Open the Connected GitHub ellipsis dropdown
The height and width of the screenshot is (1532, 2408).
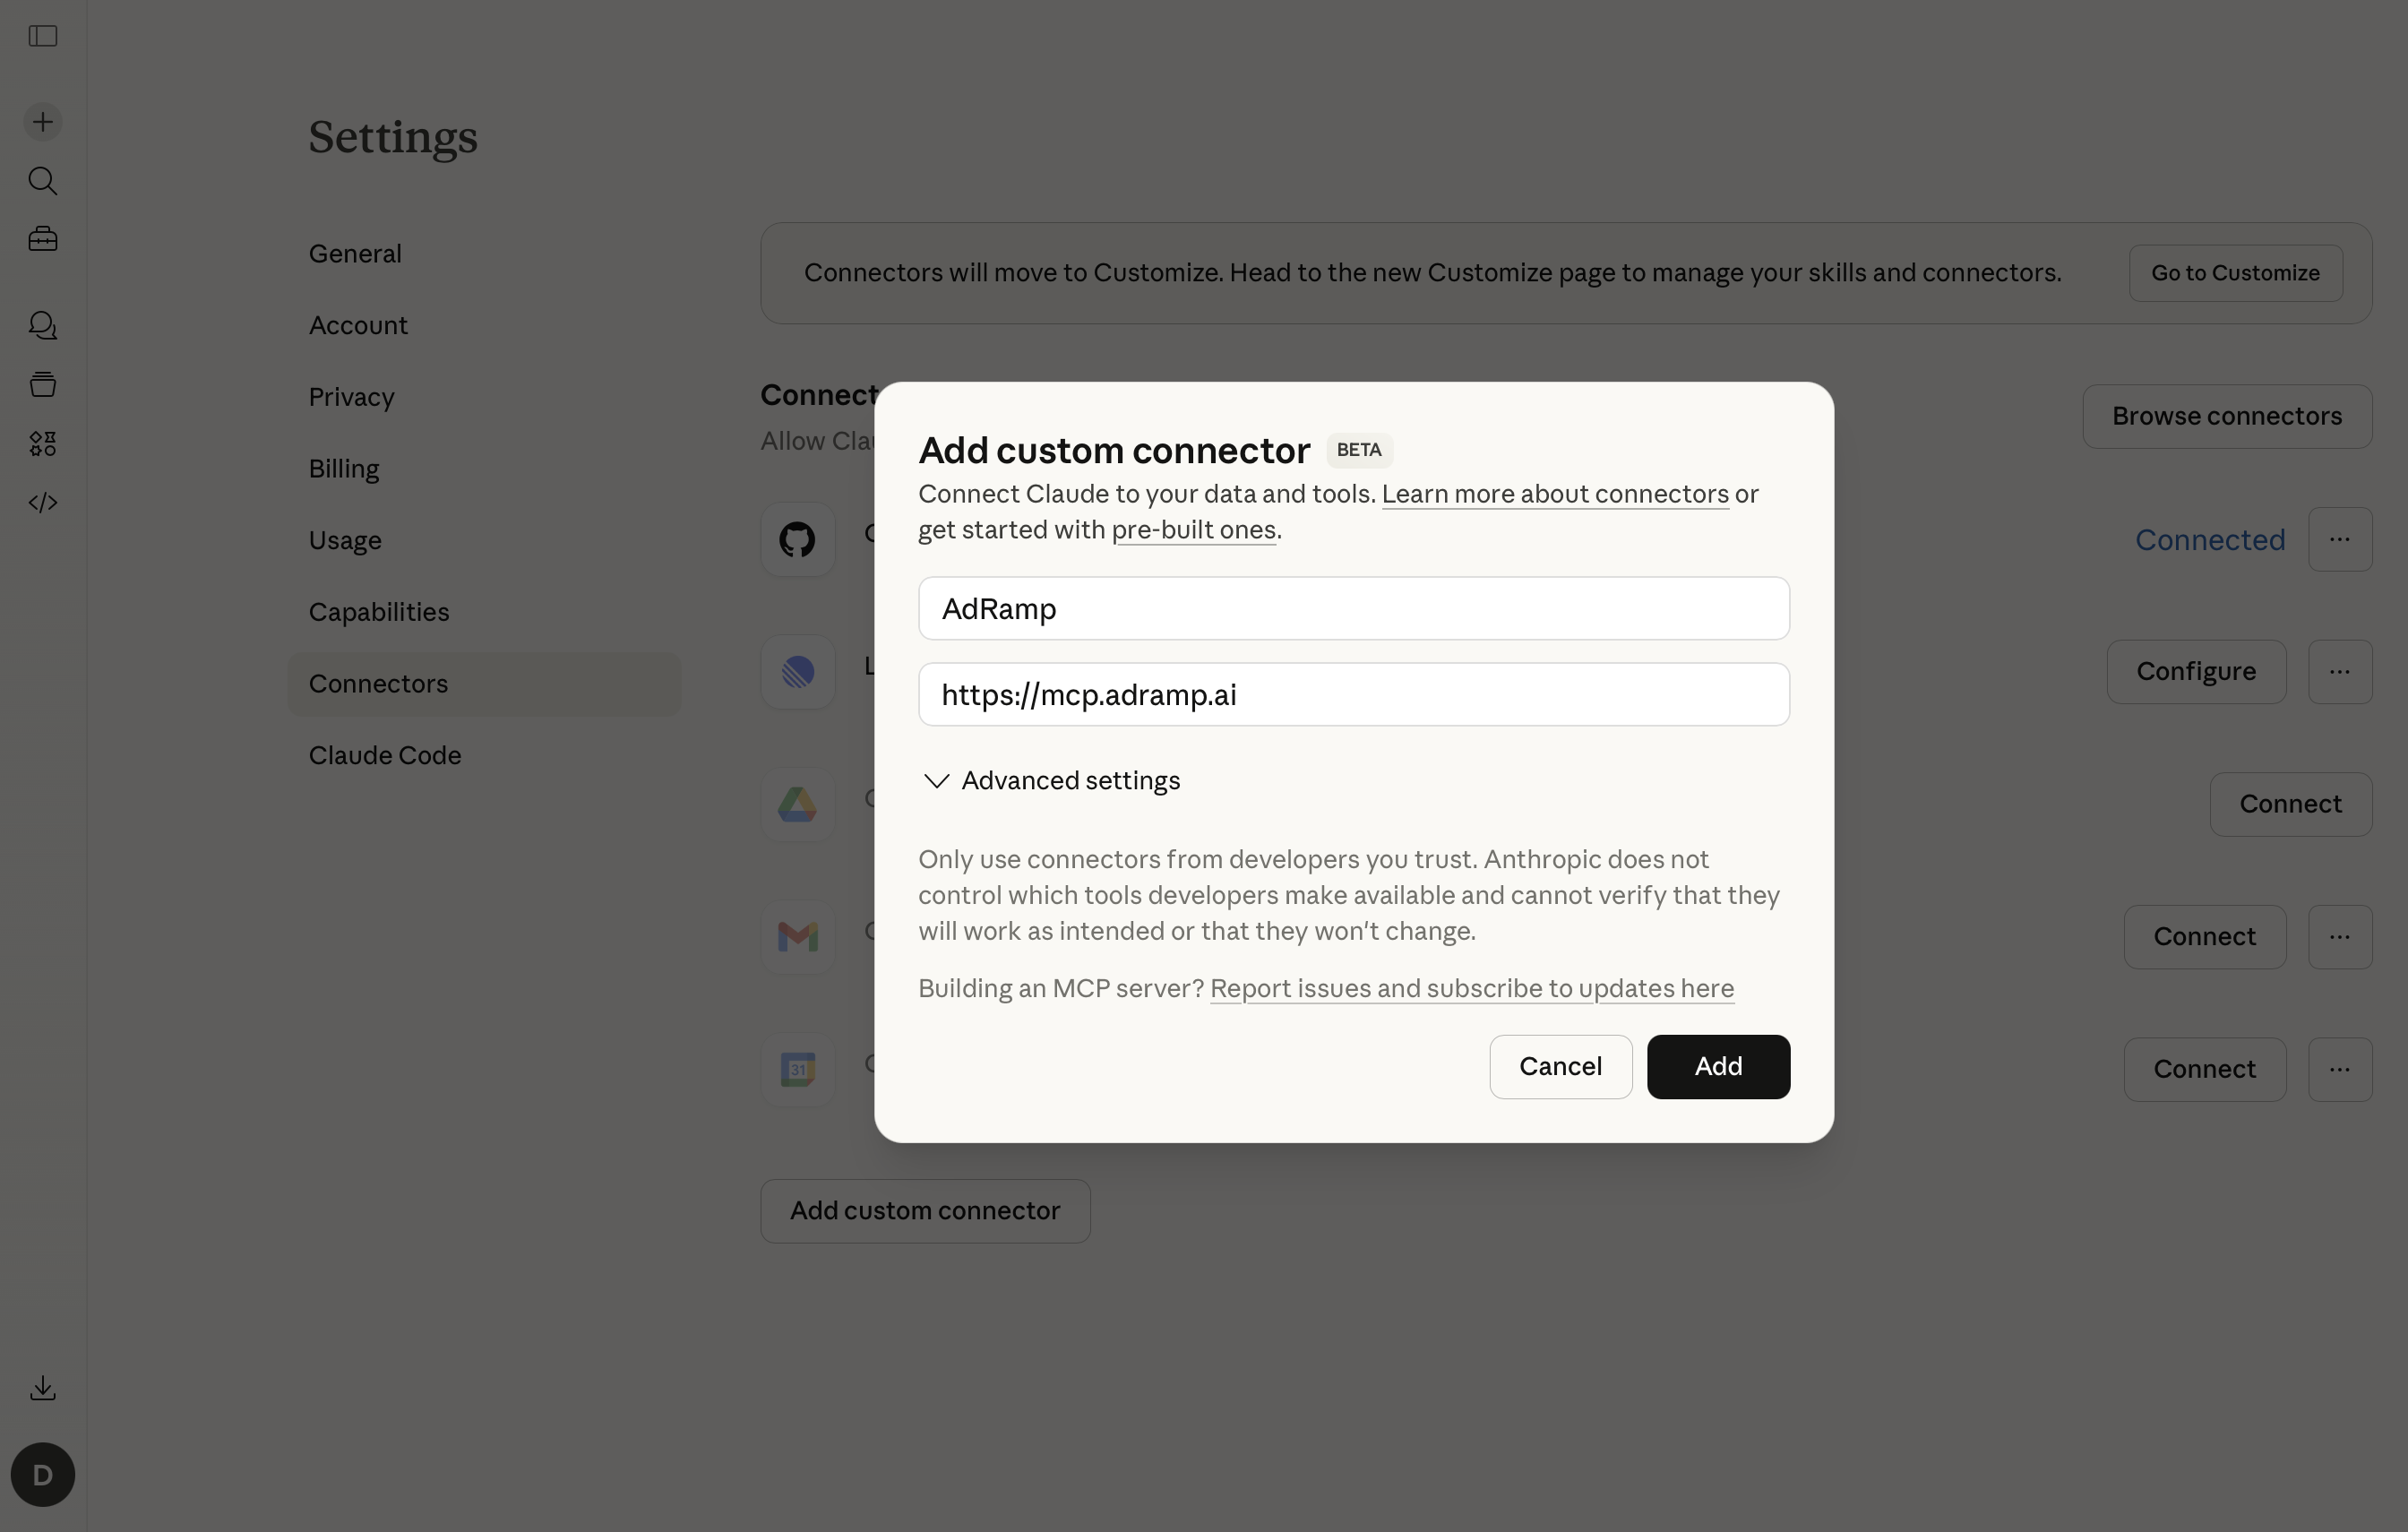(2340, 539)
